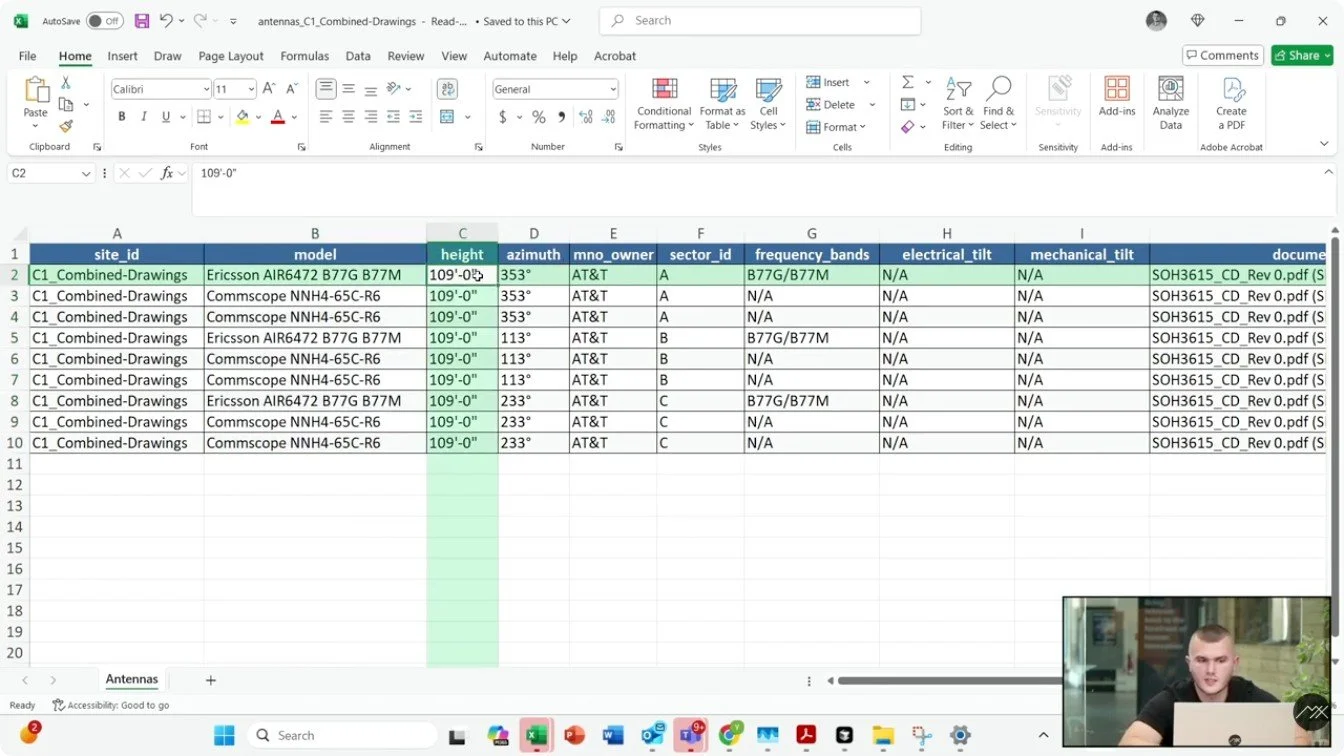Click Delete in the Cells group
The image size is (1344, 756).
pos(831,104)
